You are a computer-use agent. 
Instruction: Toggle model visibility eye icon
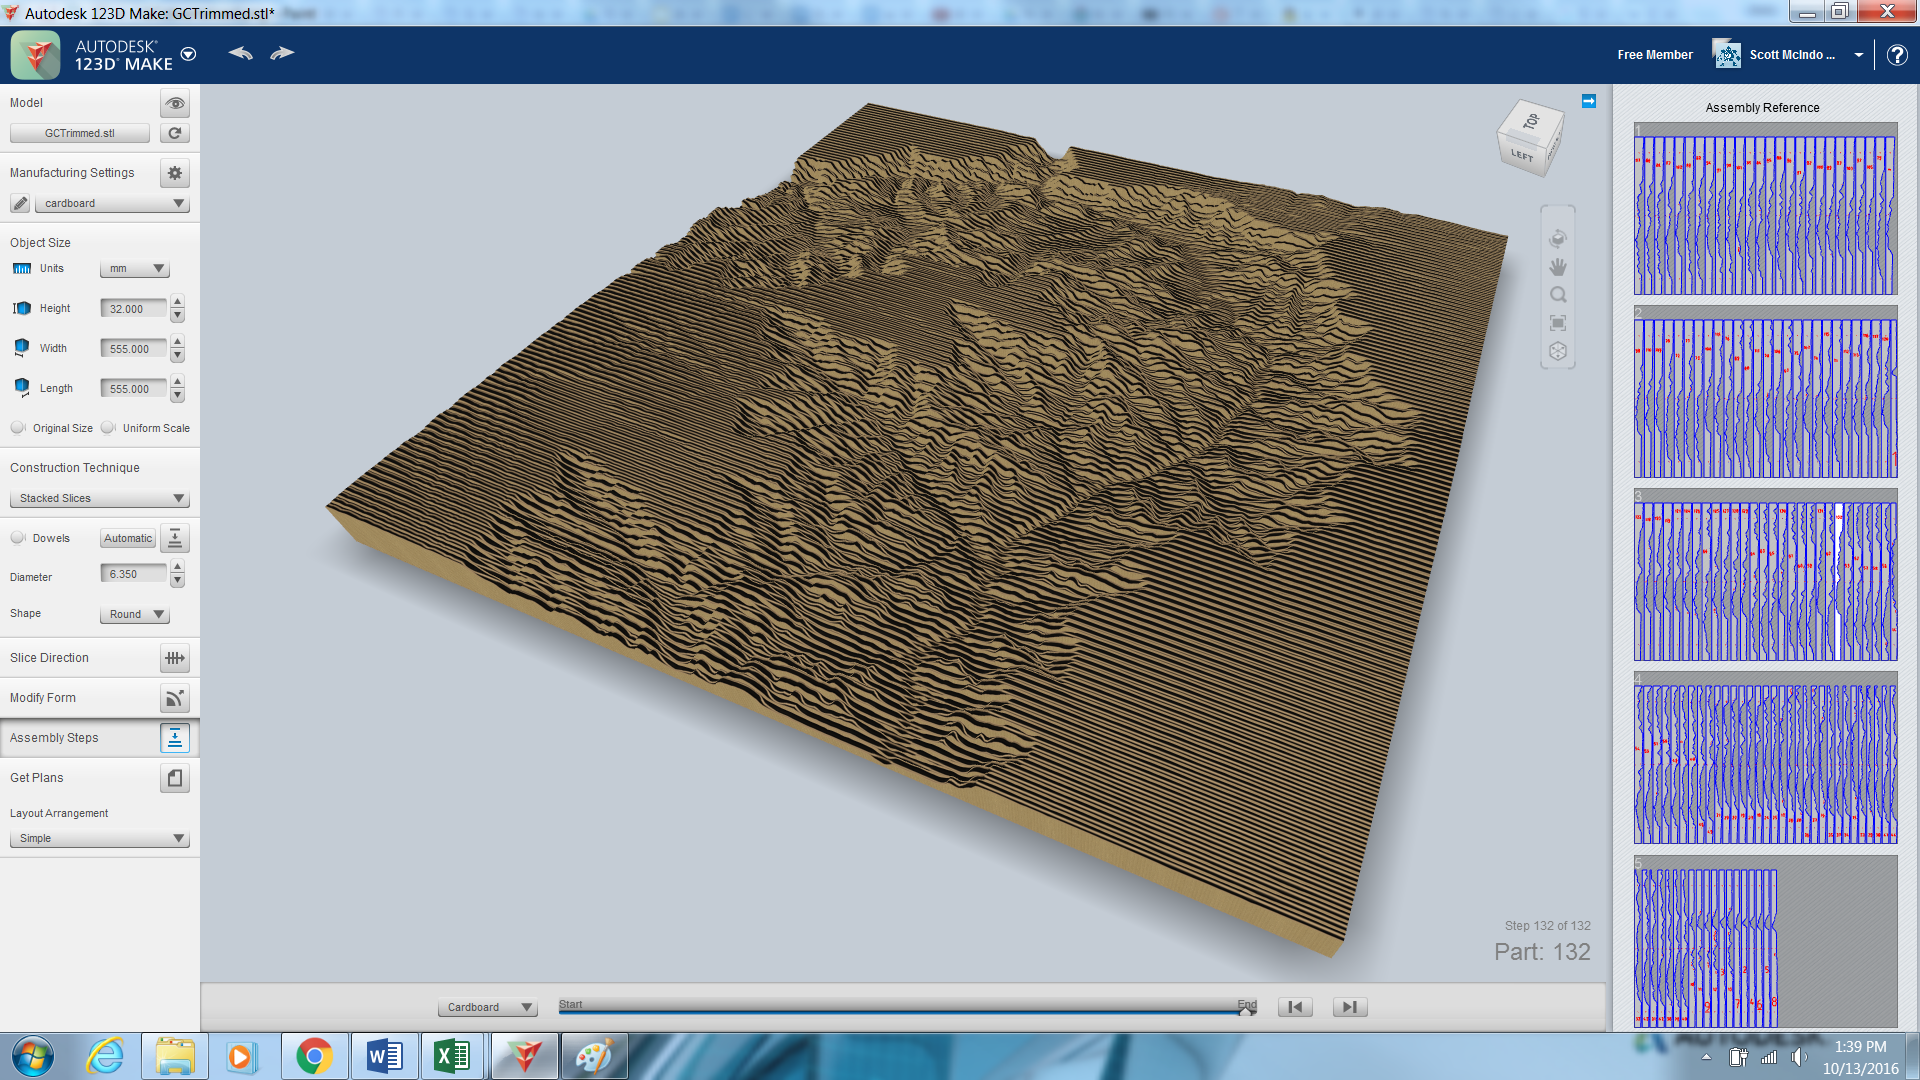point(175,103)
